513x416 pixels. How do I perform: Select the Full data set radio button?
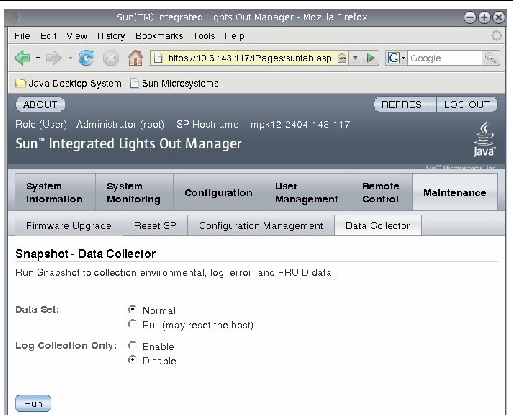point(132,324)
